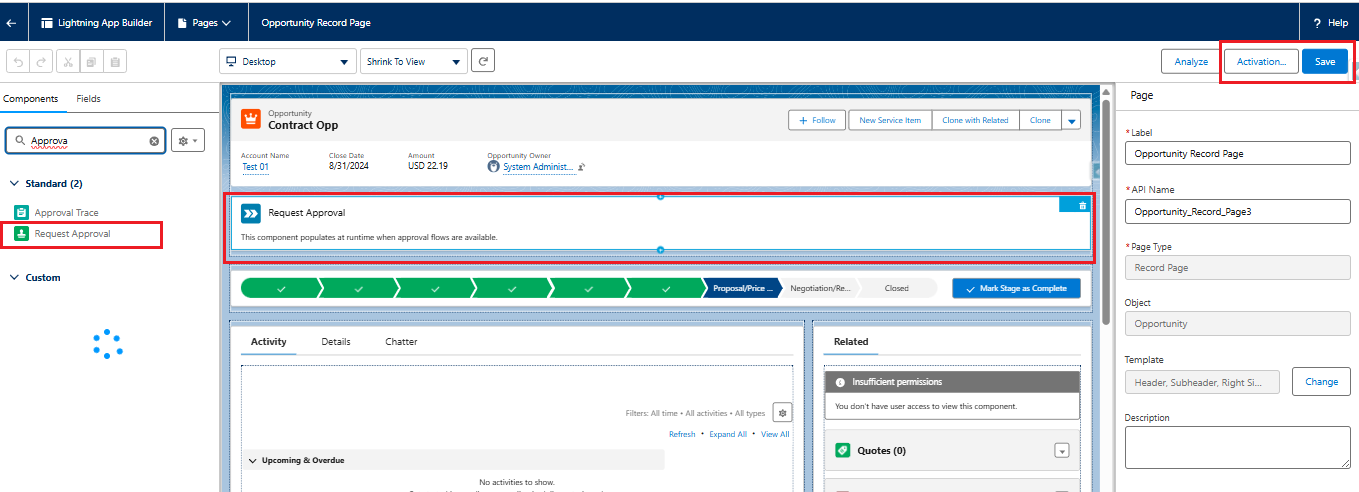Image resolution: width=1359 pixels, height=492 pixels.
Task: Select Approval Trace component in list
Action: pos(66,212)
